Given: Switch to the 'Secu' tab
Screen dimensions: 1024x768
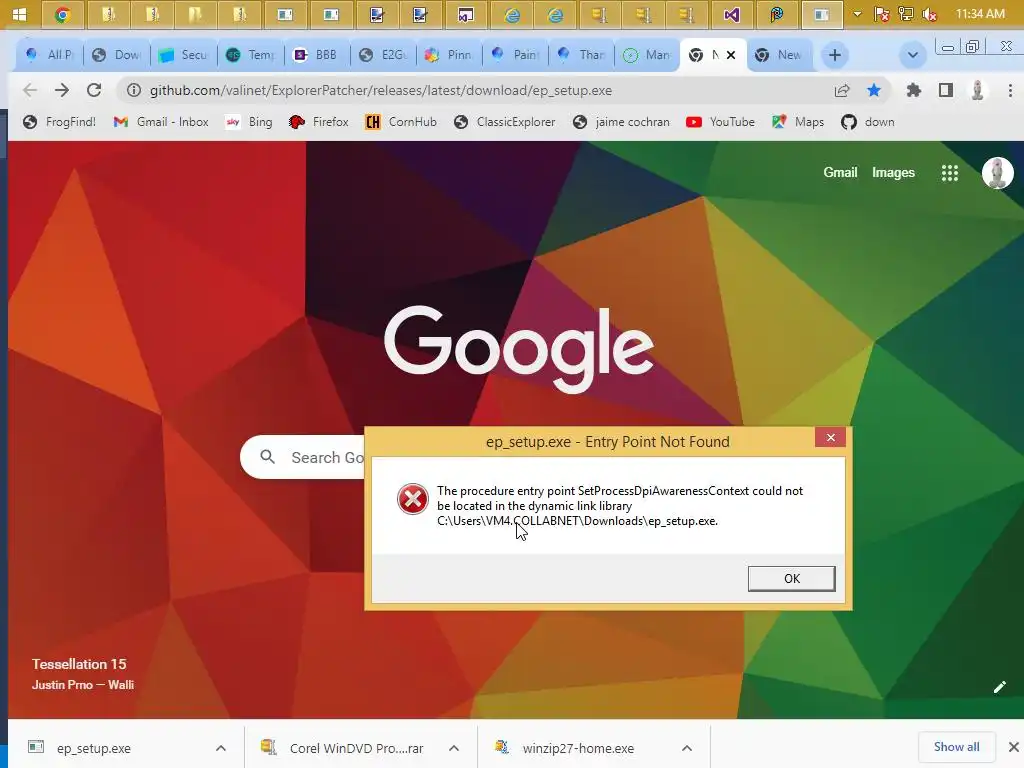Looking at the screenshot, I should pyautogui.click(x=184, y=55).
